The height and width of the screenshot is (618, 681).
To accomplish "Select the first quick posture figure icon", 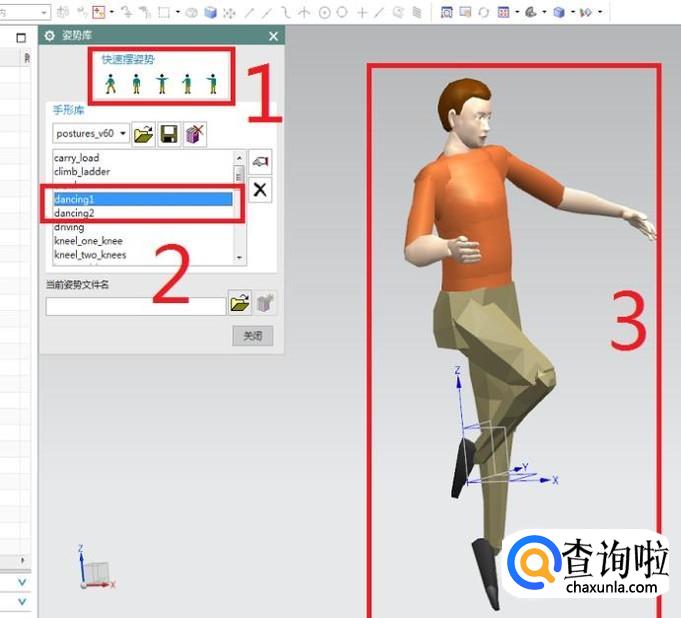I will [x=111, y=83].
